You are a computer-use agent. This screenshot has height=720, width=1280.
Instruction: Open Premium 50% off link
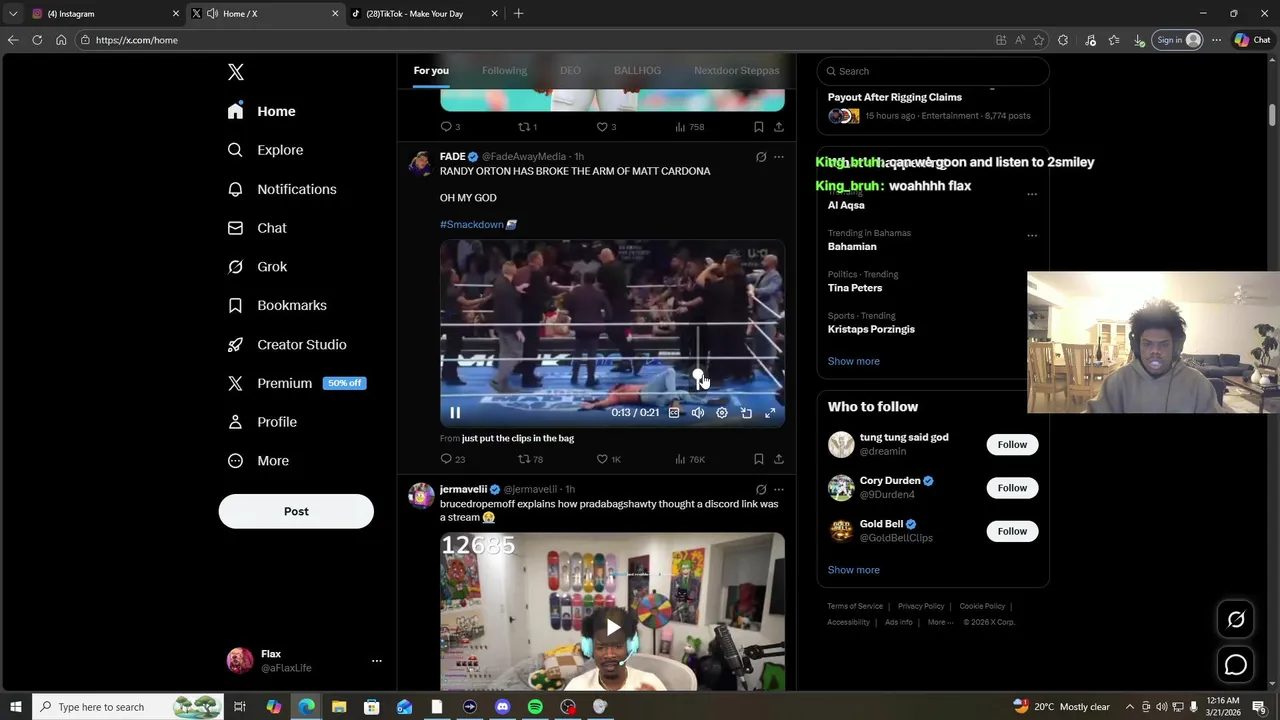(x=296, y=383)
